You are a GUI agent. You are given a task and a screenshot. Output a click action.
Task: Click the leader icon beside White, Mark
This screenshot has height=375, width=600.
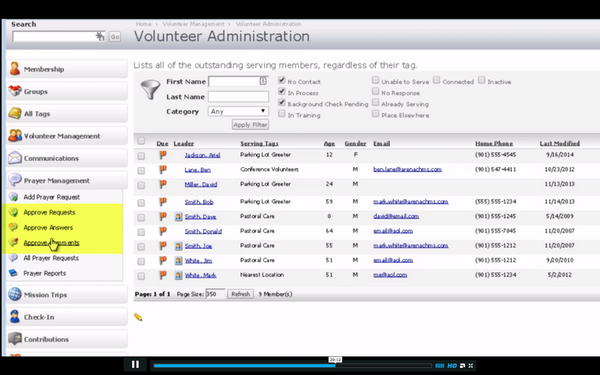[178, 275]
